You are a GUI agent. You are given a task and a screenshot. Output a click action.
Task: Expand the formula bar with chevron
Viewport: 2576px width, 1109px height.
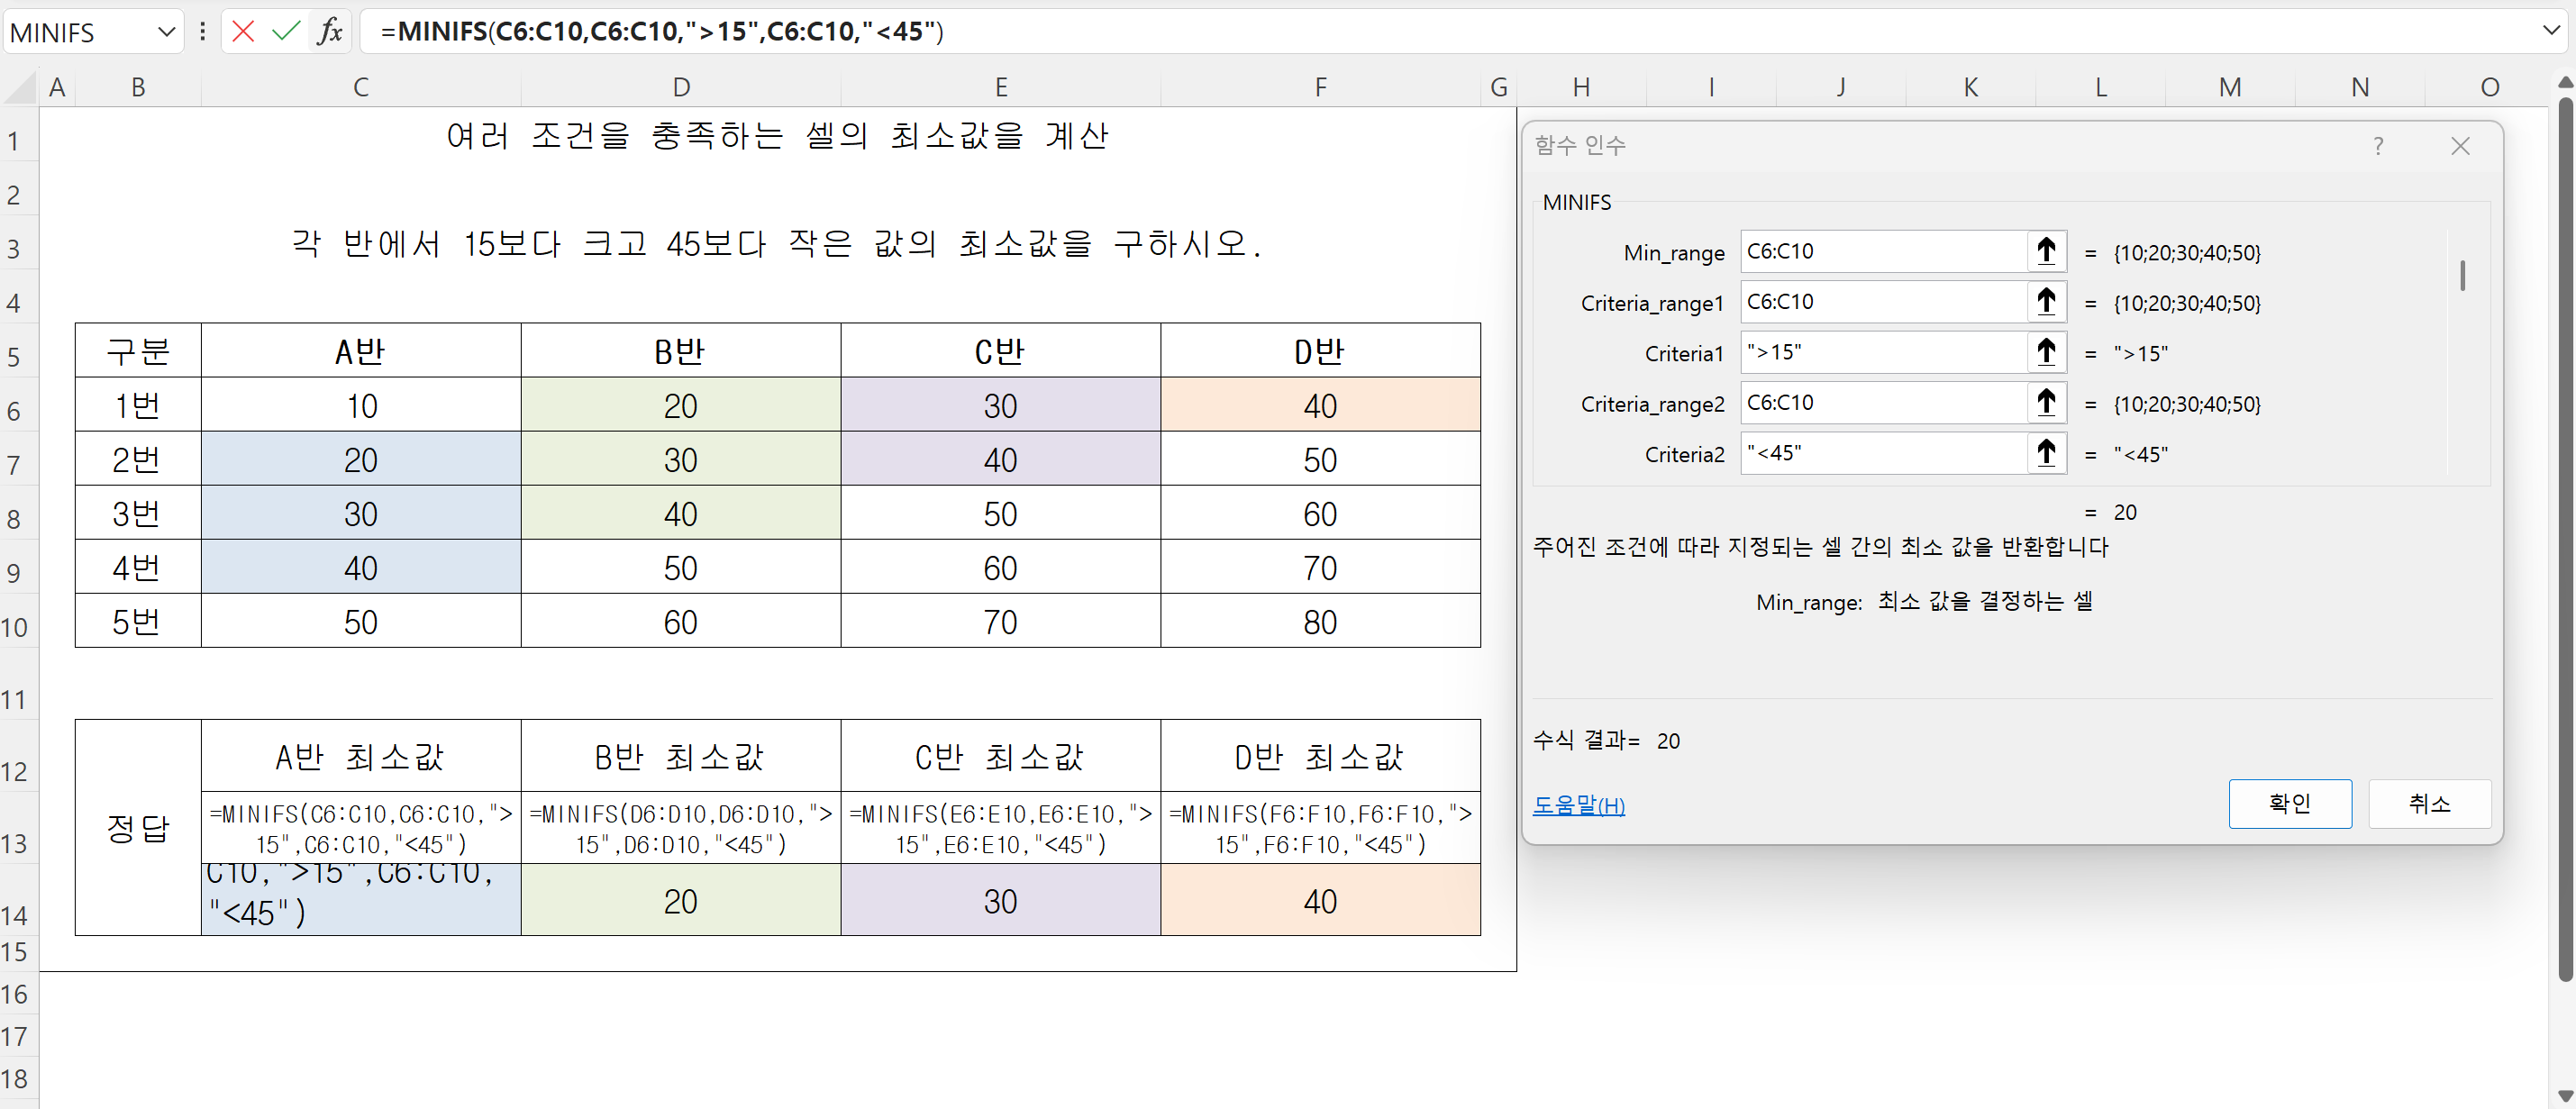[2551, 31]
